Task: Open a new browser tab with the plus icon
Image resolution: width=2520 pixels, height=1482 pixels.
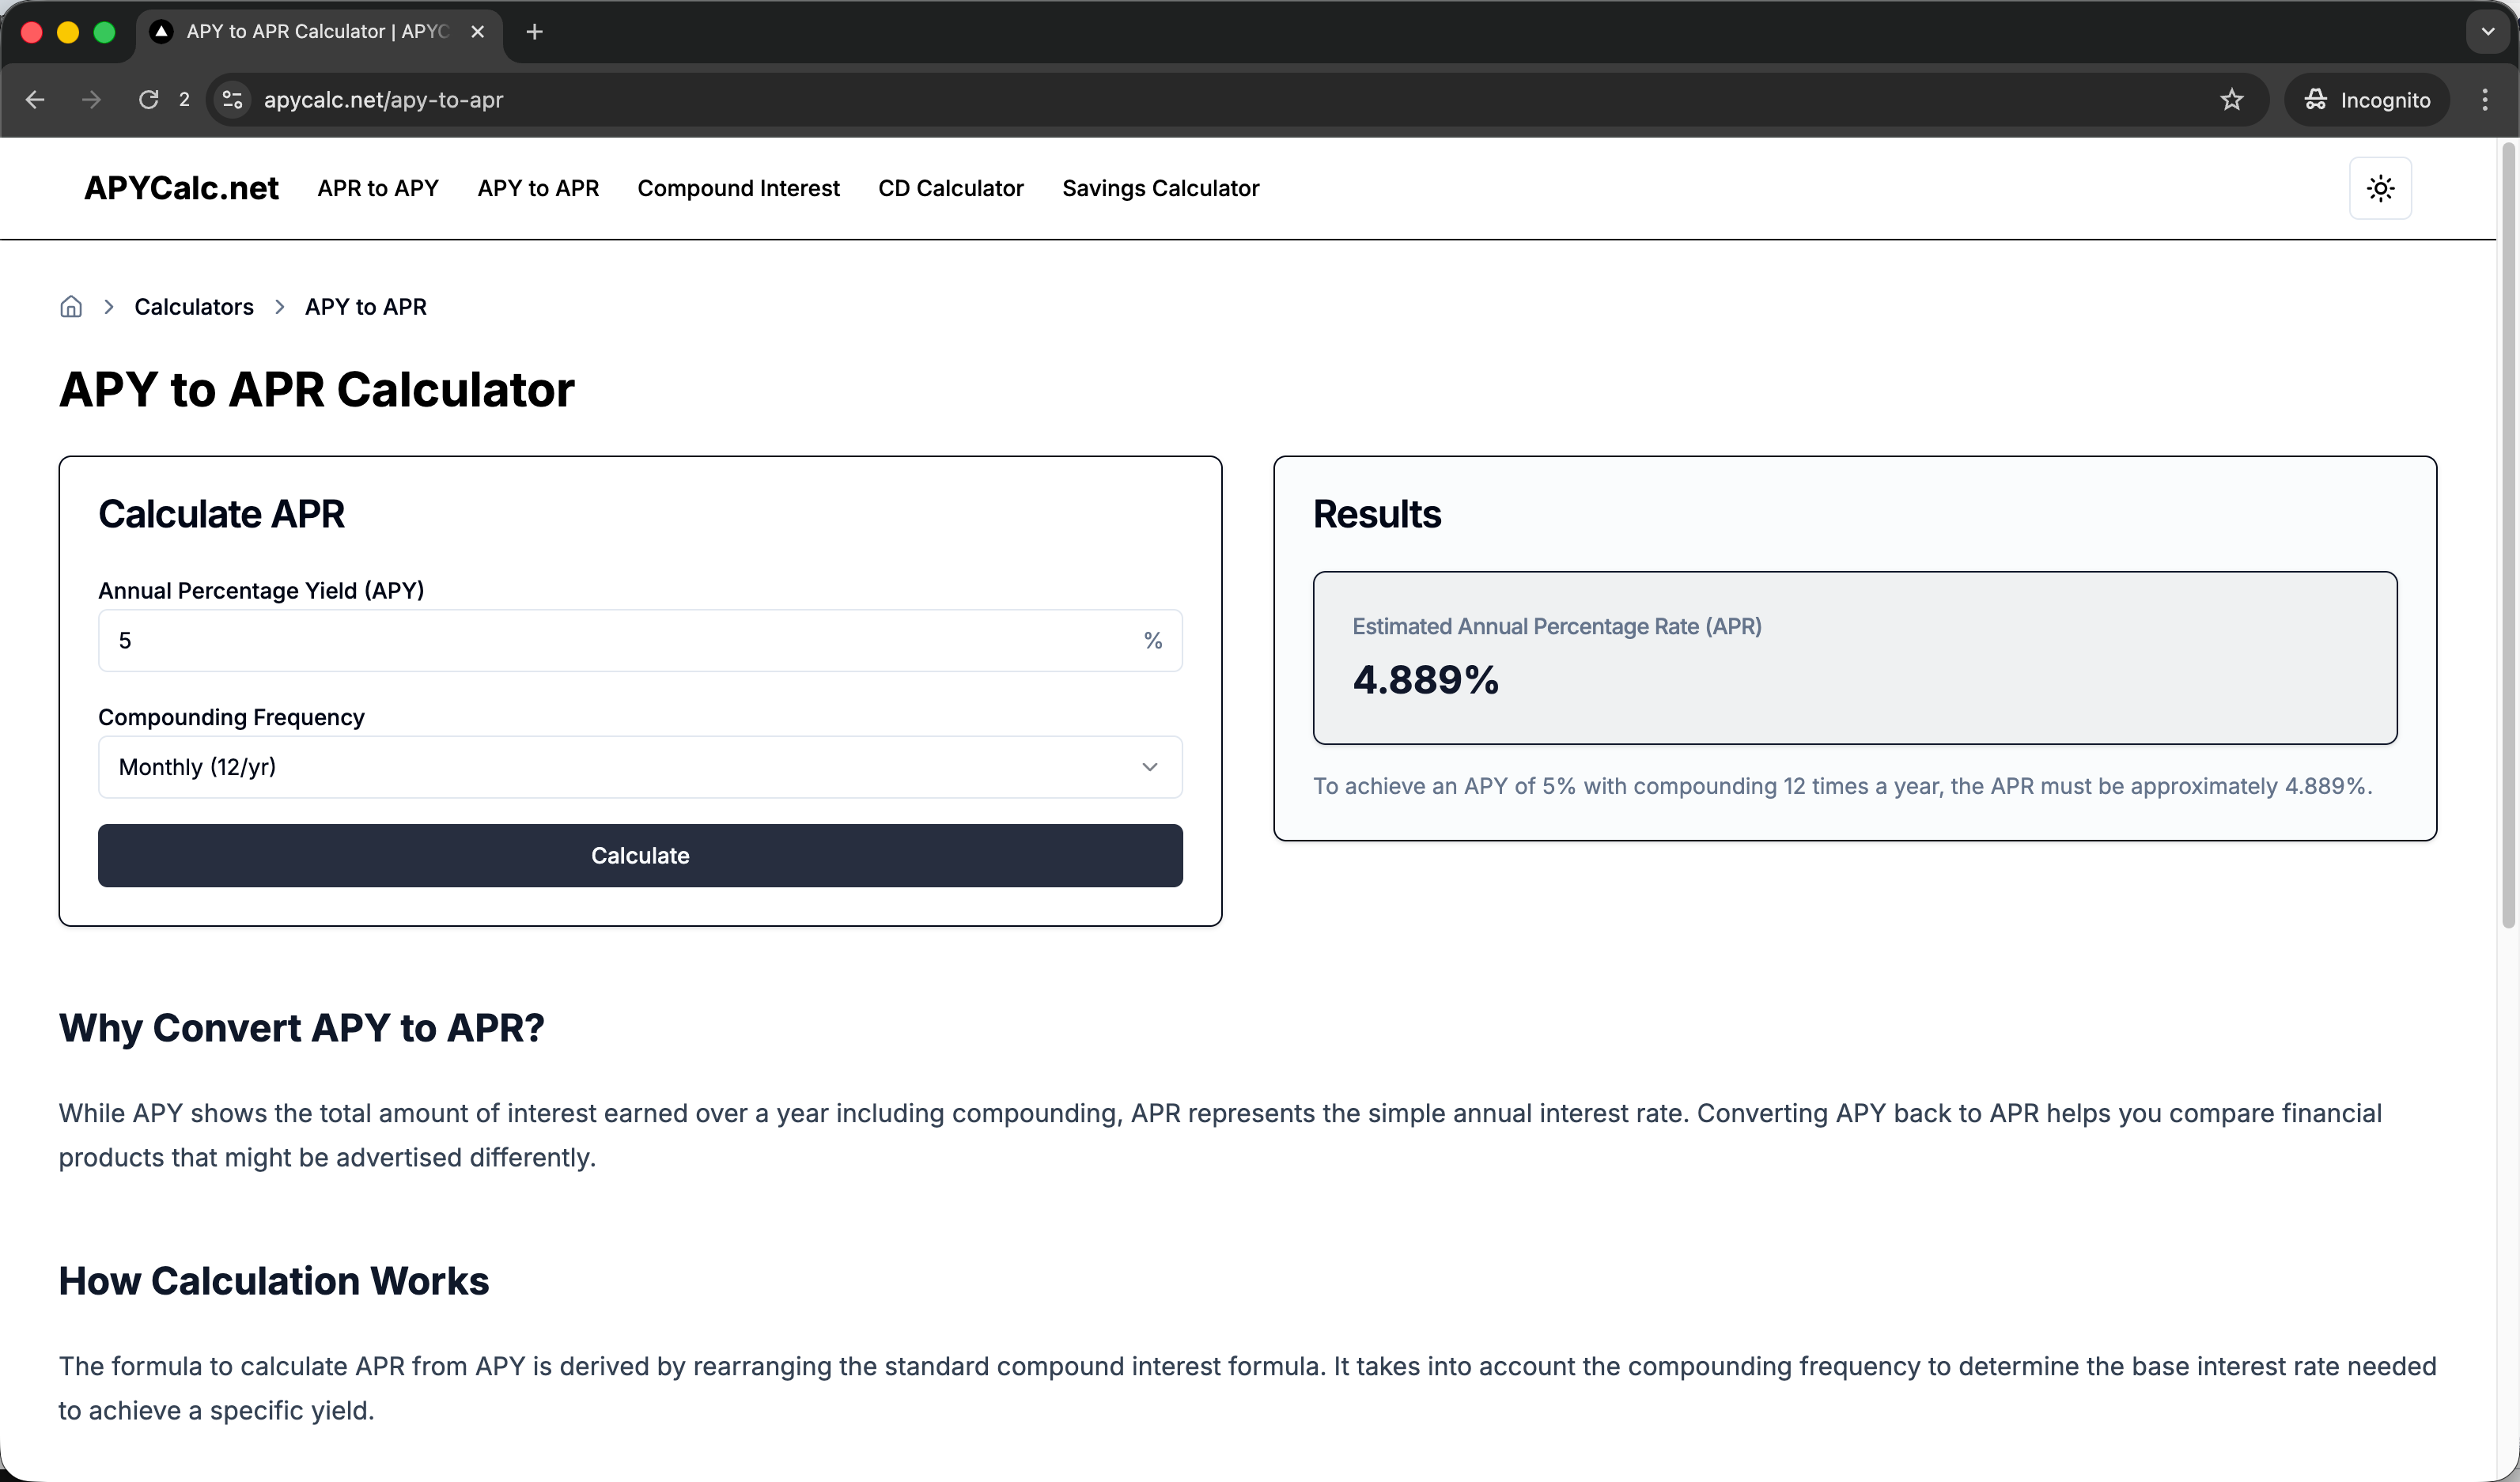Action: (534, 31)
